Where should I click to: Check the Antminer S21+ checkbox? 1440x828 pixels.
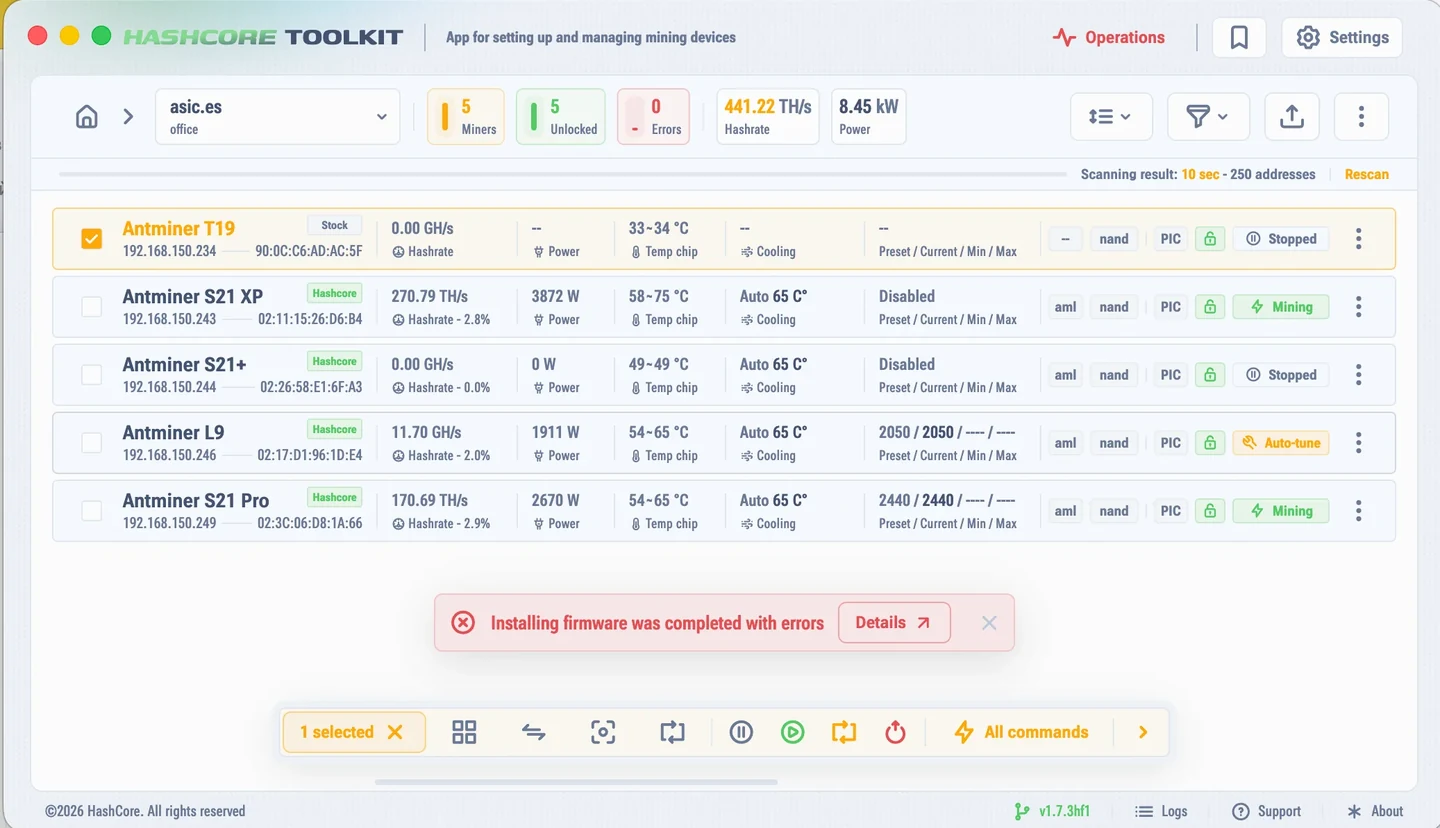(x=91, y=375)
